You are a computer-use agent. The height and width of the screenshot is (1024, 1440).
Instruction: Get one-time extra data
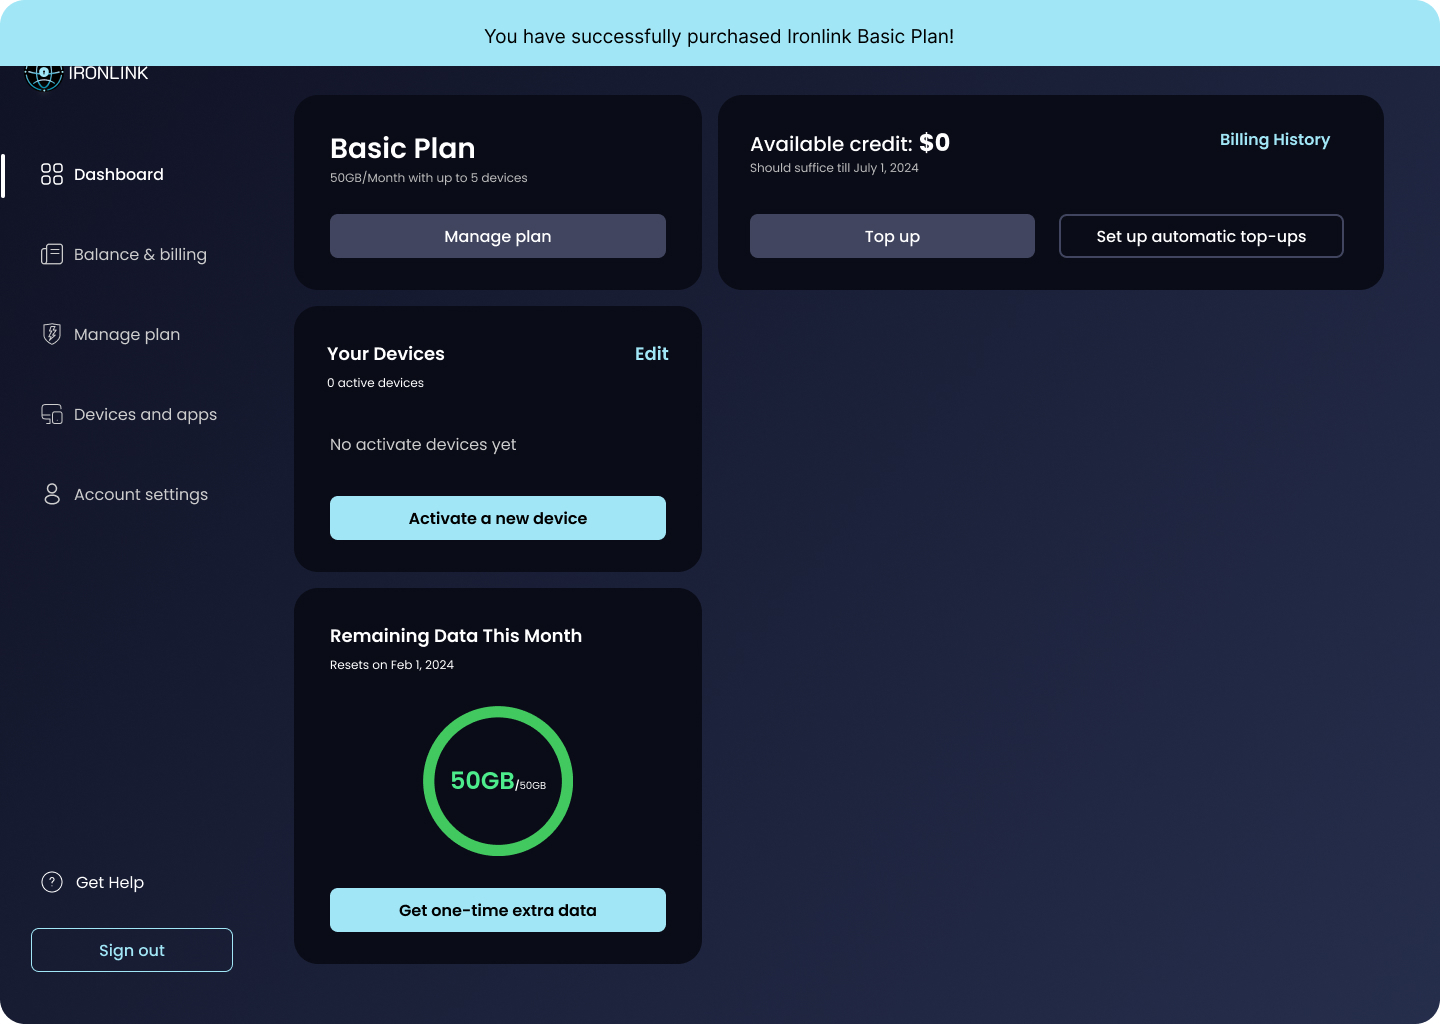click(498, 910)
